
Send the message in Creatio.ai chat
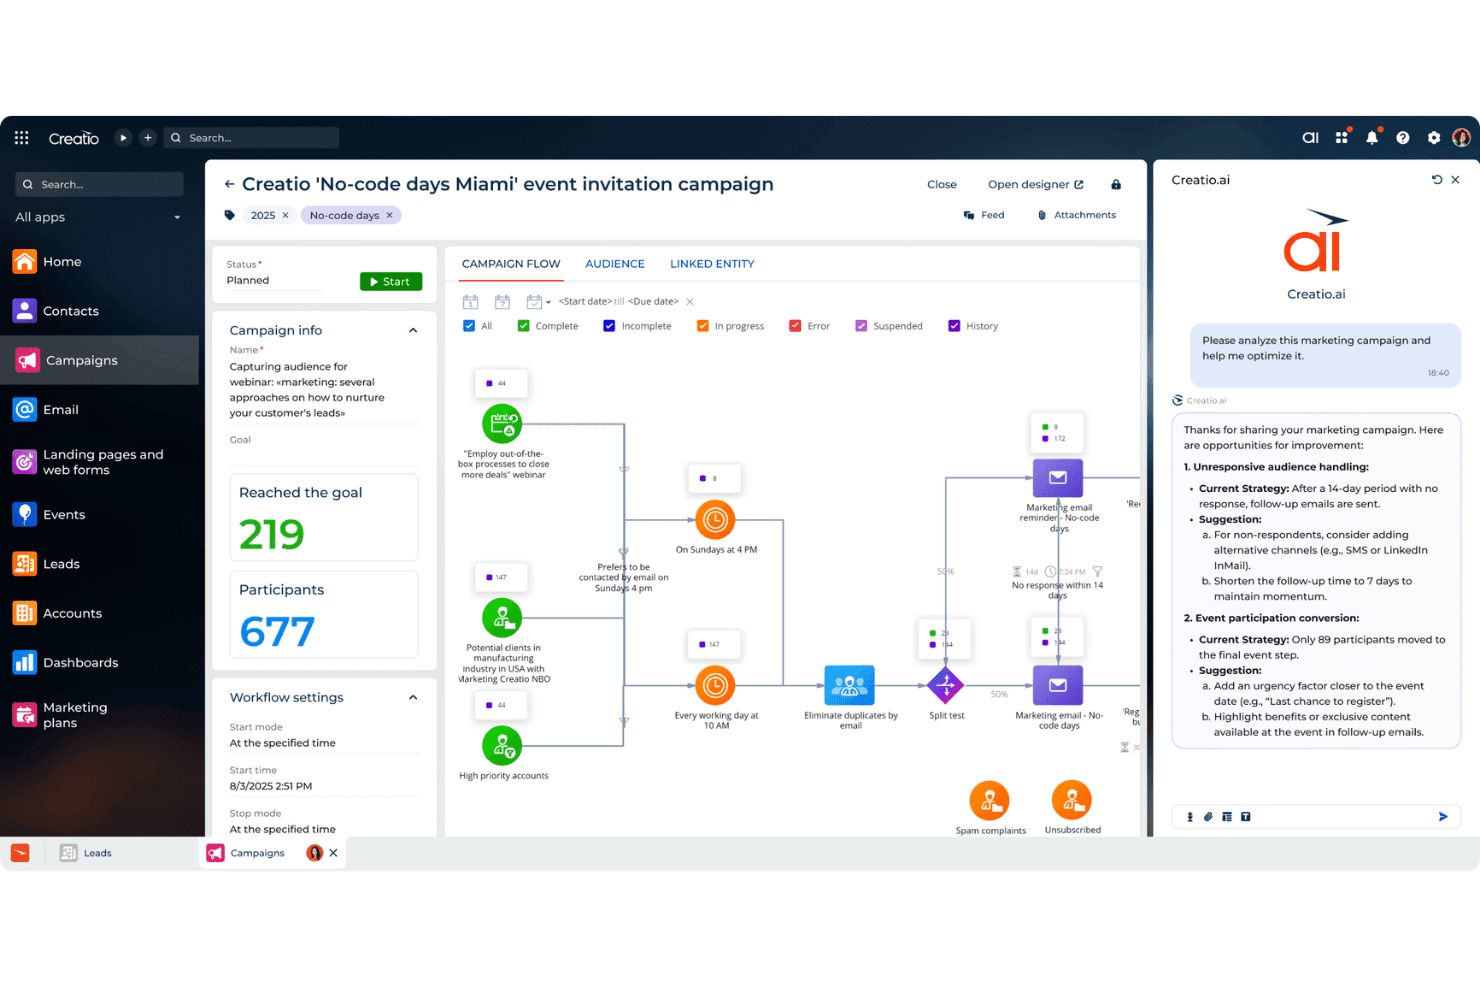click(x=1443, y=817)
